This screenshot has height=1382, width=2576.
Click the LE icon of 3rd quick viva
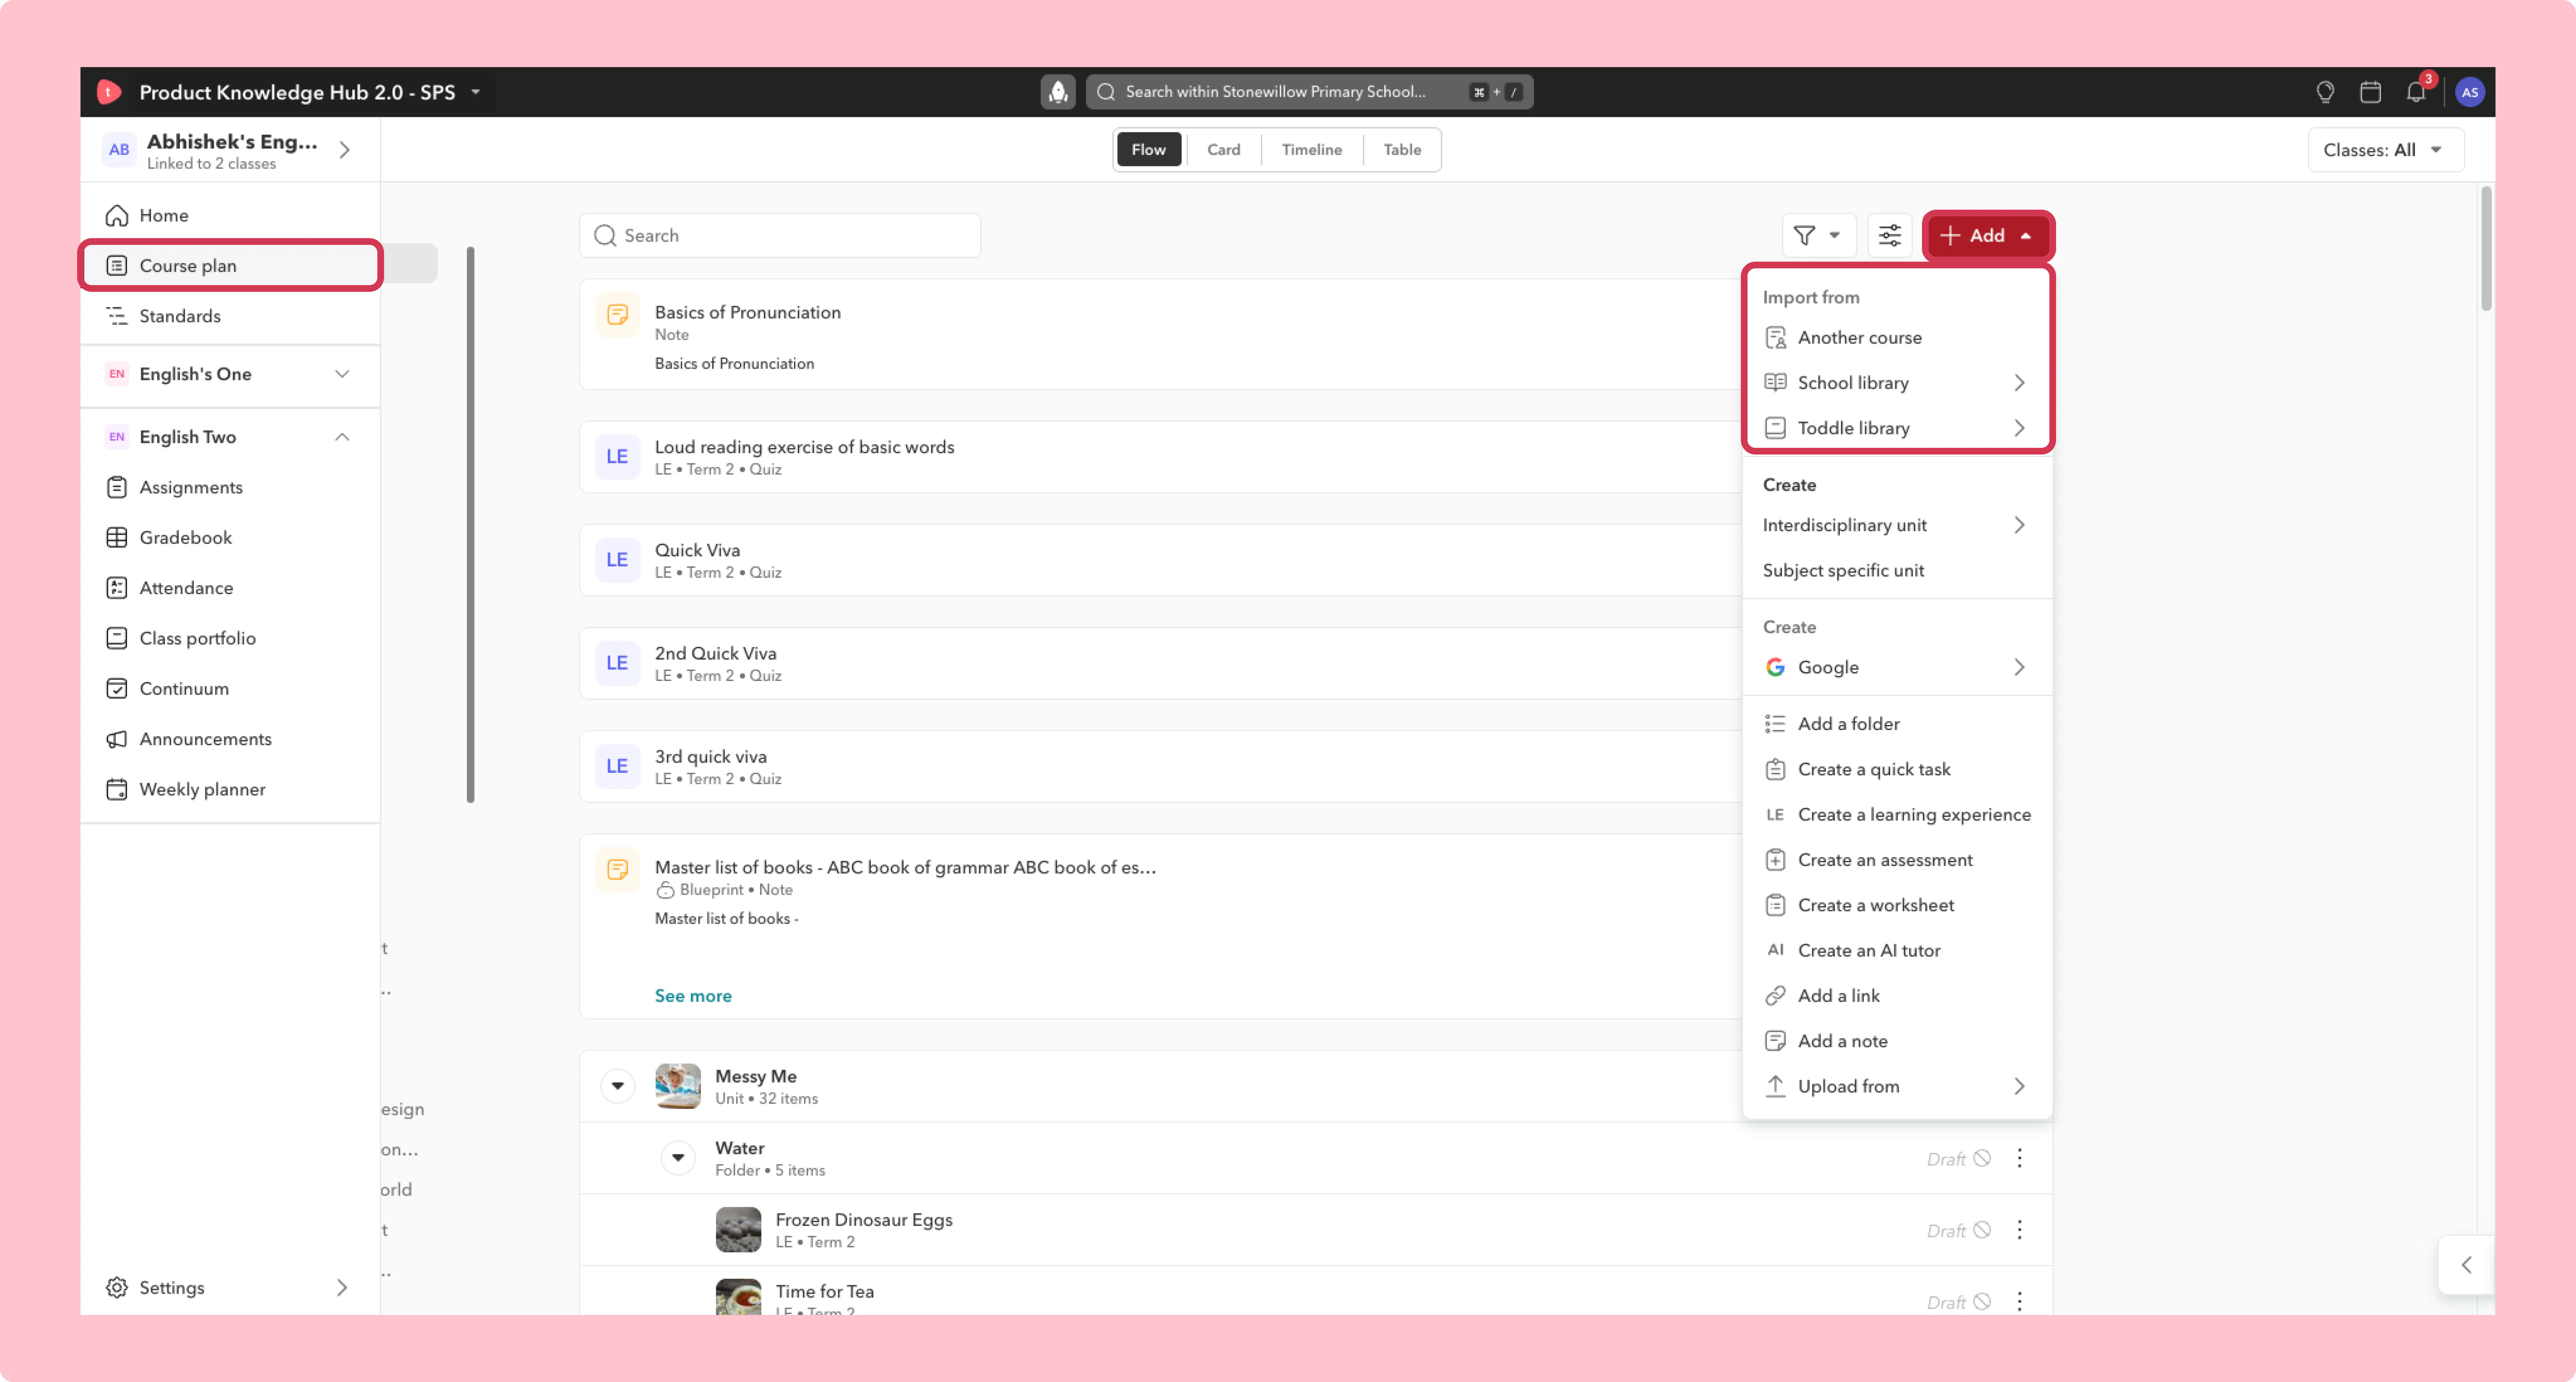coord(617,766)
